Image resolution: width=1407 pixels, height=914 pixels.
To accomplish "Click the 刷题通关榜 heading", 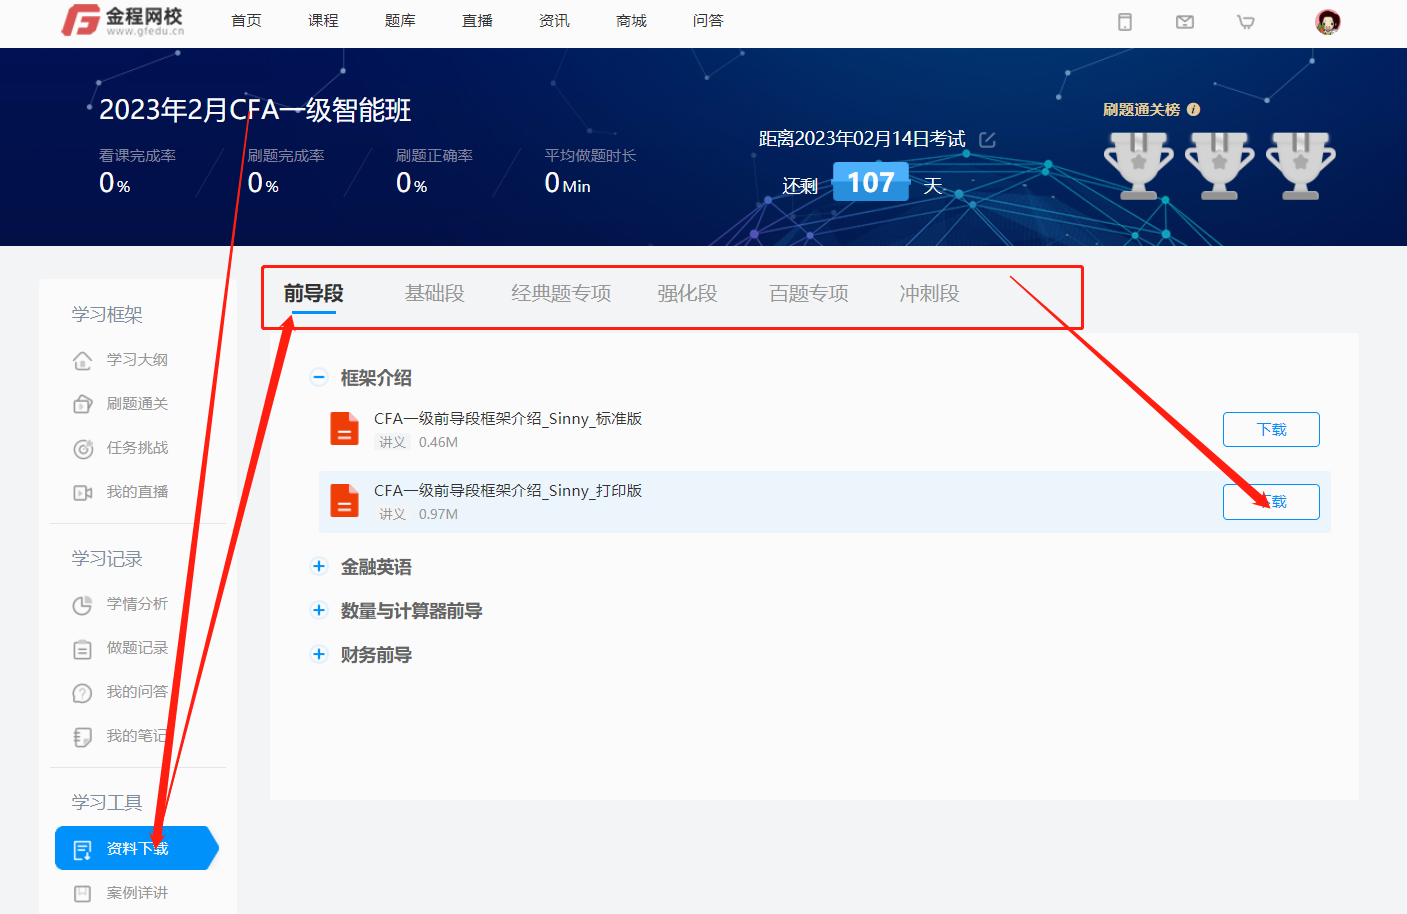I will click(1141, 110).
